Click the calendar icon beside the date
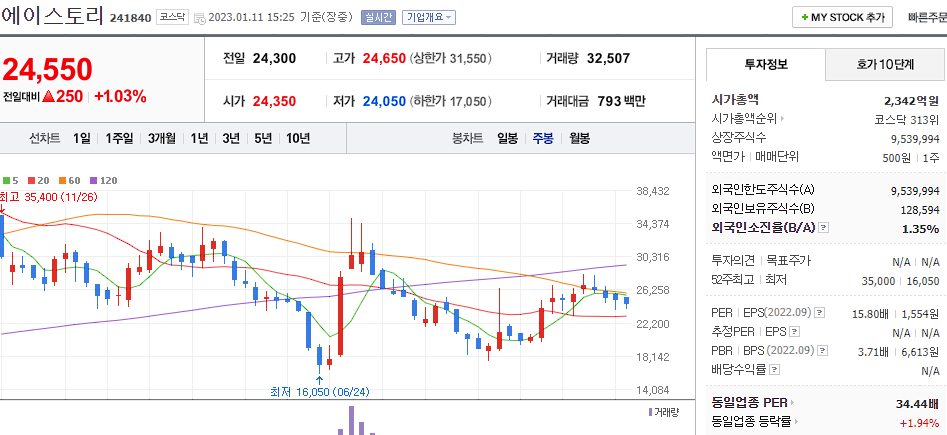This screenshot has height=435, width=947. coord(200,18)
